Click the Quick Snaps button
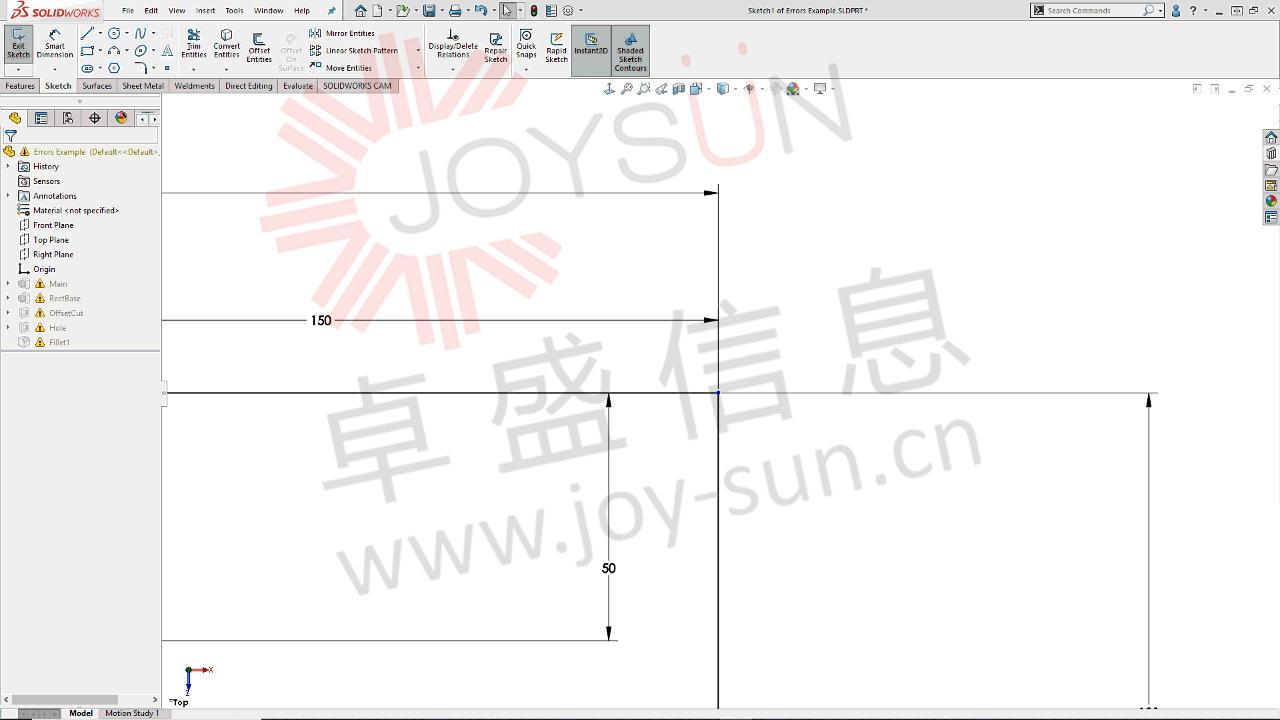 coord(526,44)
